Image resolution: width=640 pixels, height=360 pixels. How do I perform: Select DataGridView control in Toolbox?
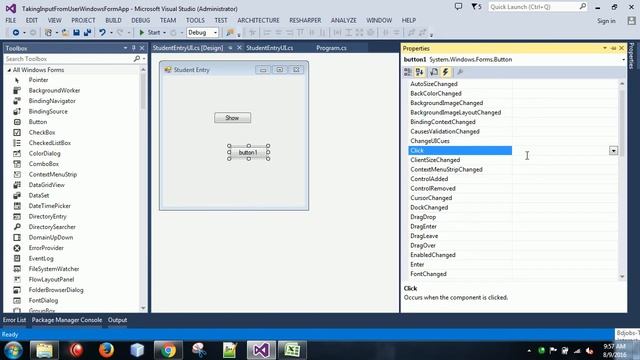(47, 185)
